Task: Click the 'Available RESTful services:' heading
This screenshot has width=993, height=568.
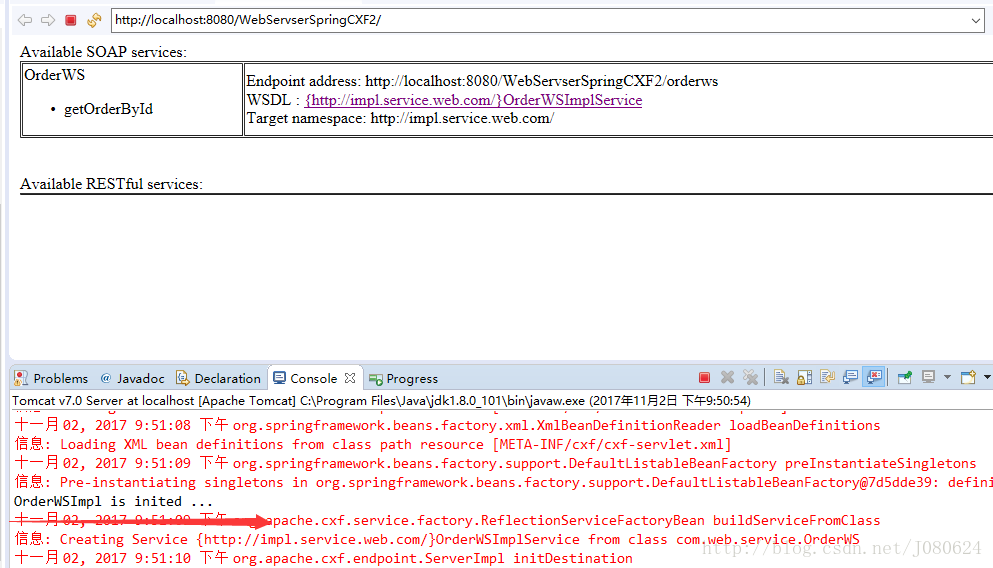Action: (111, 184)
